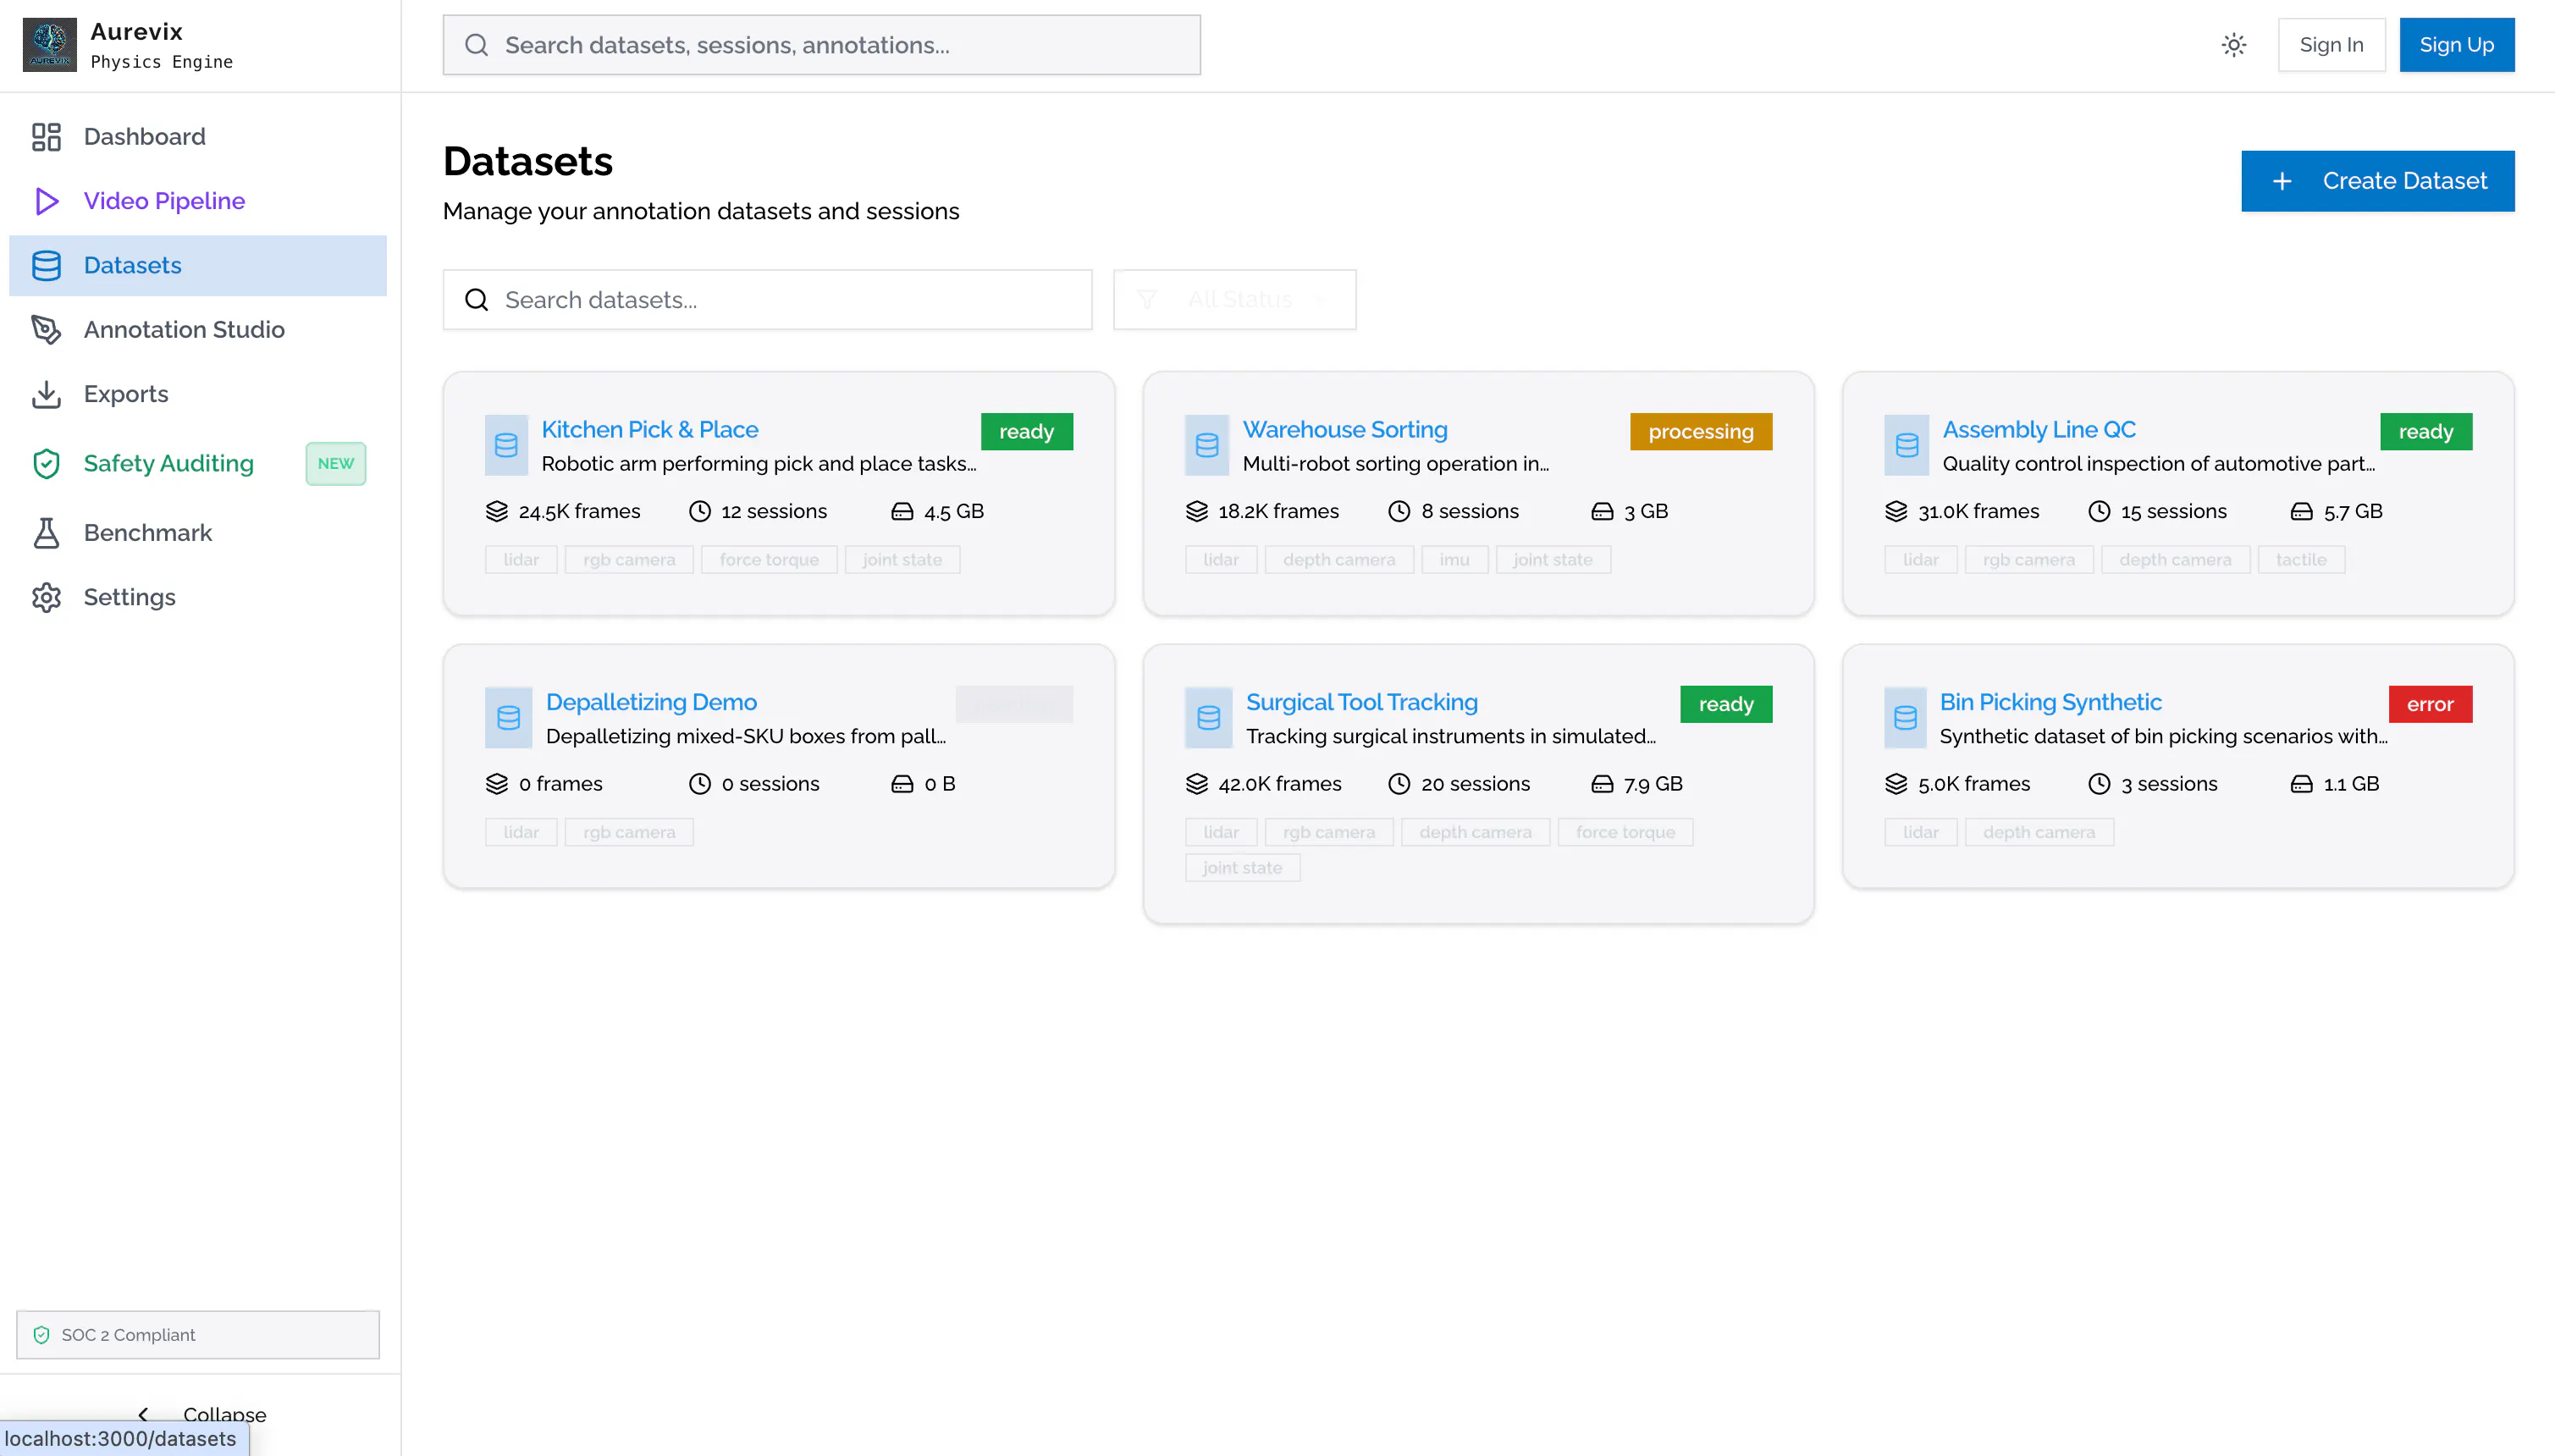Click the SOC 2 Compliant shield icon

pyautogui.click(x=41, y=1335)
